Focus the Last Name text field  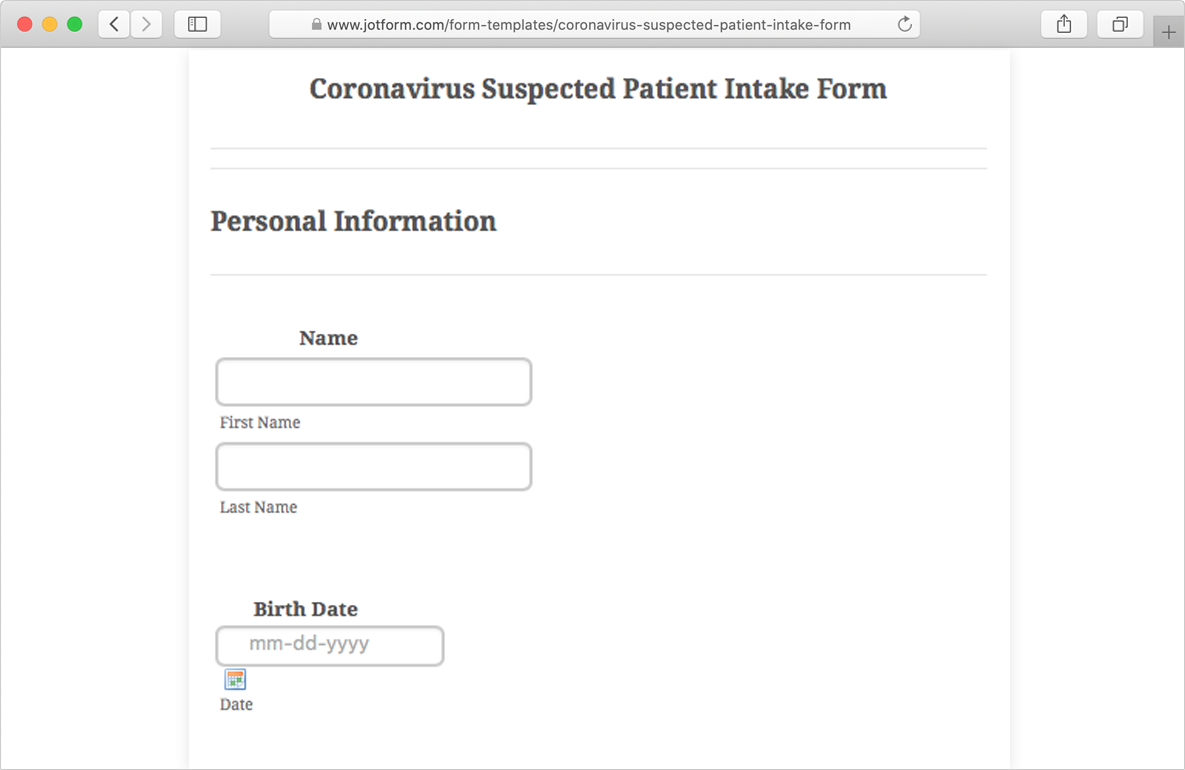(373, 467)
